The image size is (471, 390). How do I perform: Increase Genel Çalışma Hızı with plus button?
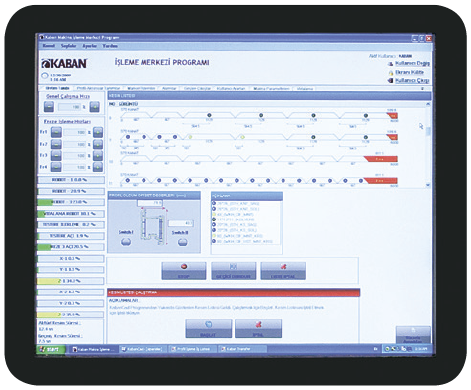pos(95,107)
